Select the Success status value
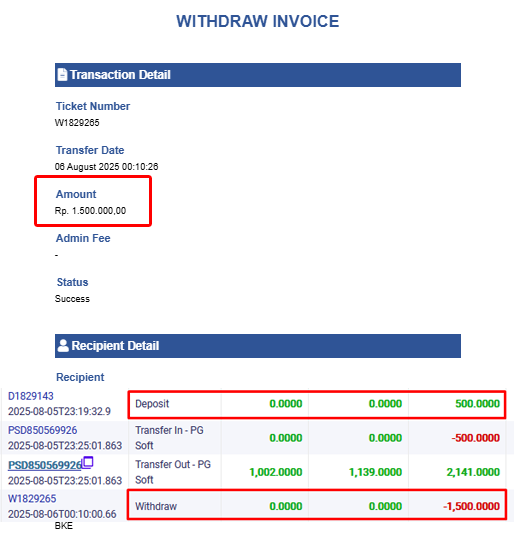Viewport: 514px width, 552px height. (x=72, y=299)
